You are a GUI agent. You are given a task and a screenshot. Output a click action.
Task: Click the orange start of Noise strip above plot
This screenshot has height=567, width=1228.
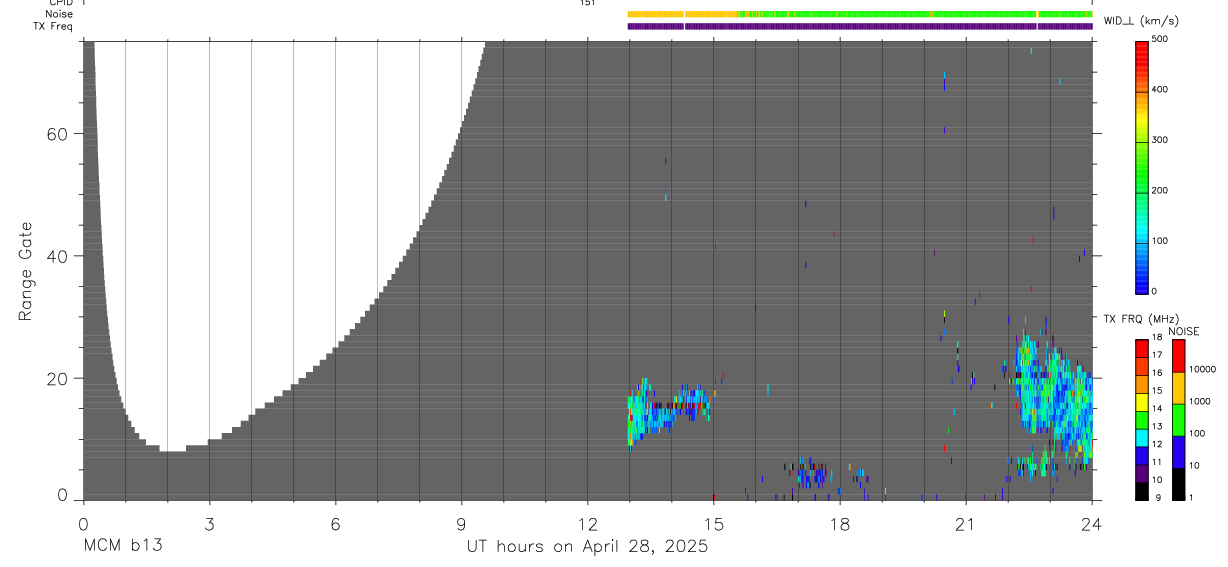[x=682, y=14]
